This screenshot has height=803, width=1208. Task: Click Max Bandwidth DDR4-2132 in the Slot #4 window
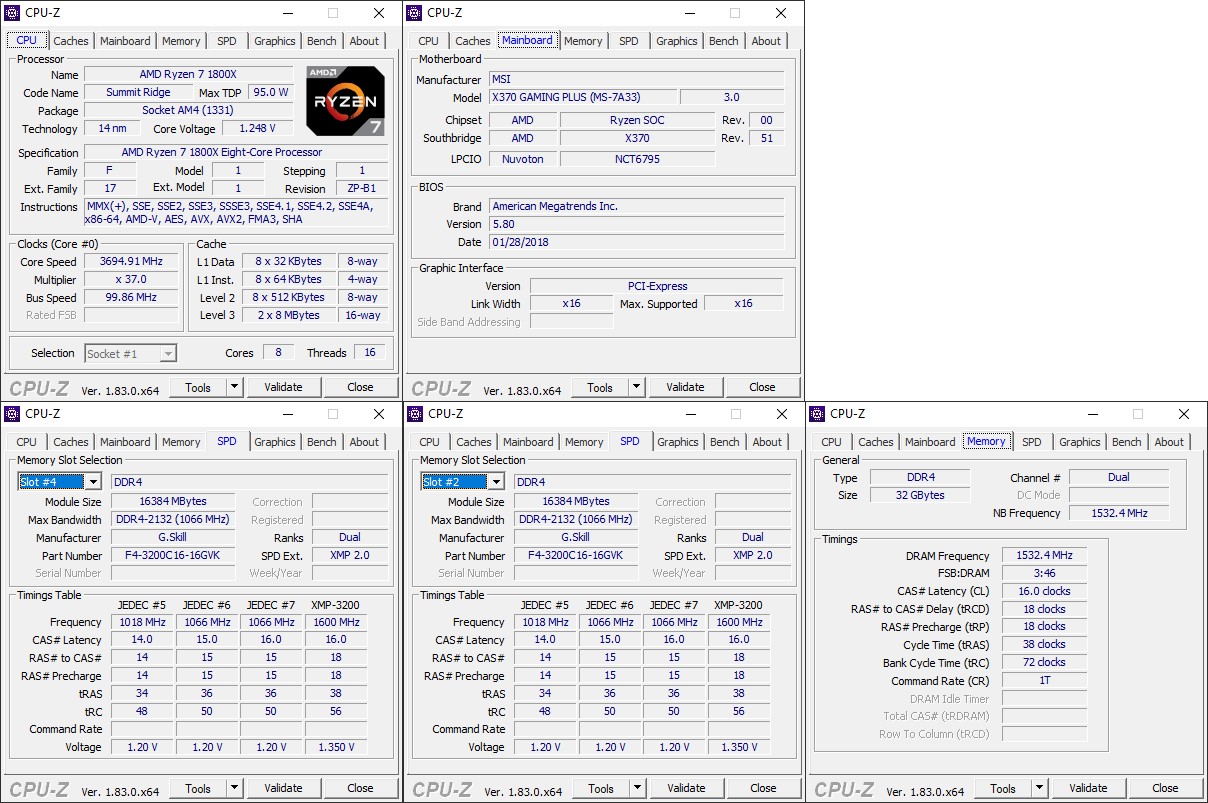(x=173, y=520)
